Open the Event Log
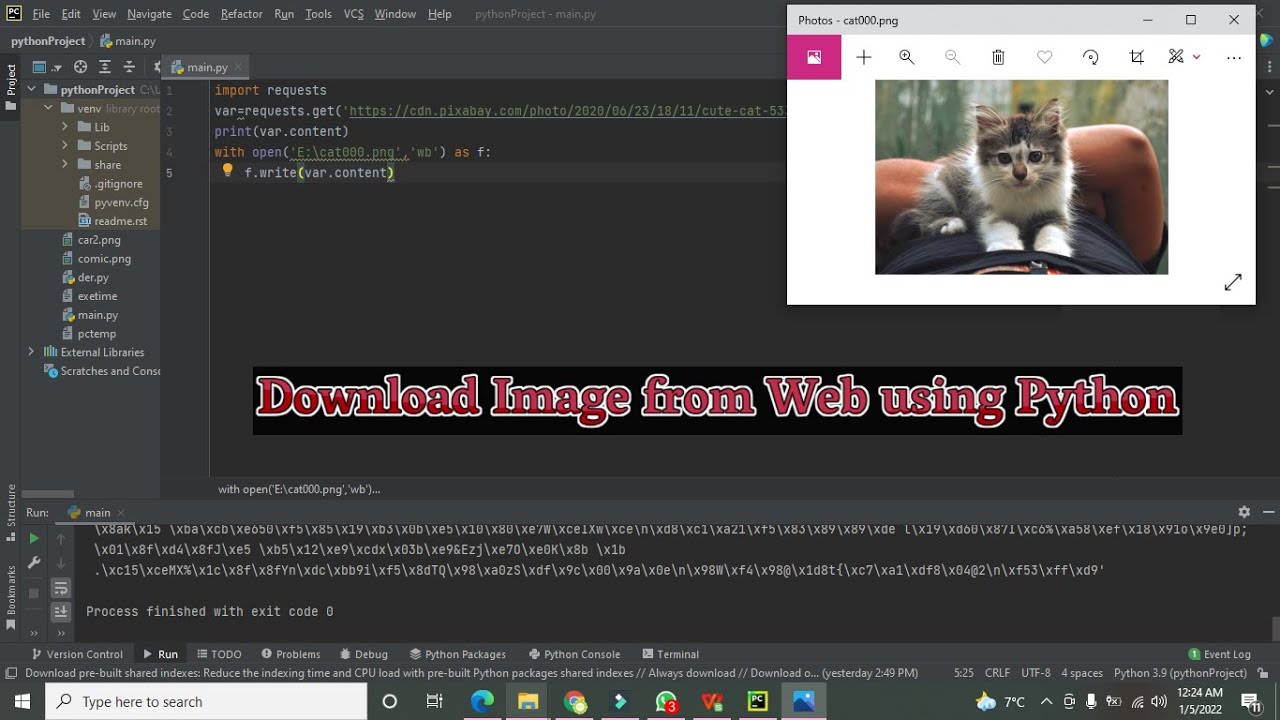Screen dimensions: 1280x720 pos(1220,654)
